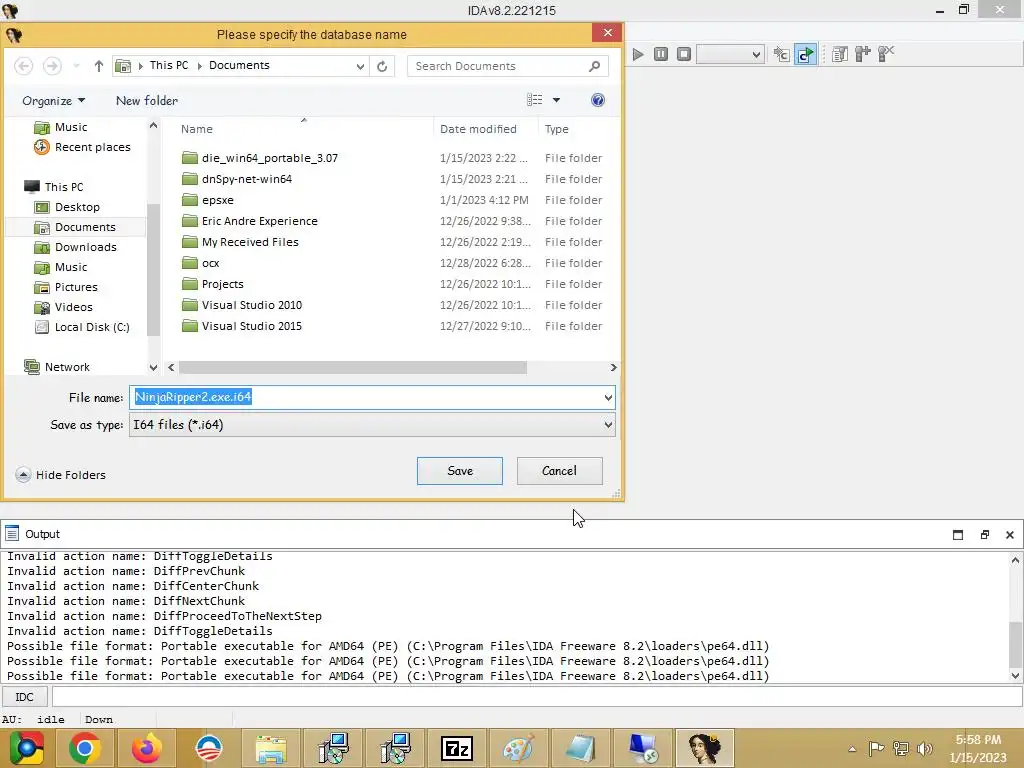Open Paint from the taskbar
The width and height of the screenshot is (1024, 768).
[519, 748]
